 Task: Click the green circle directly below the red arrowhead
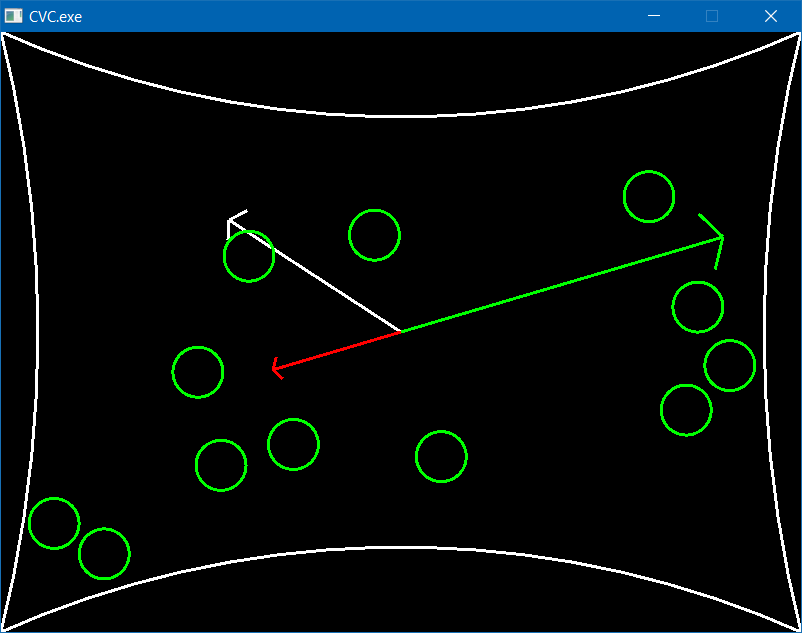(293, 444)
